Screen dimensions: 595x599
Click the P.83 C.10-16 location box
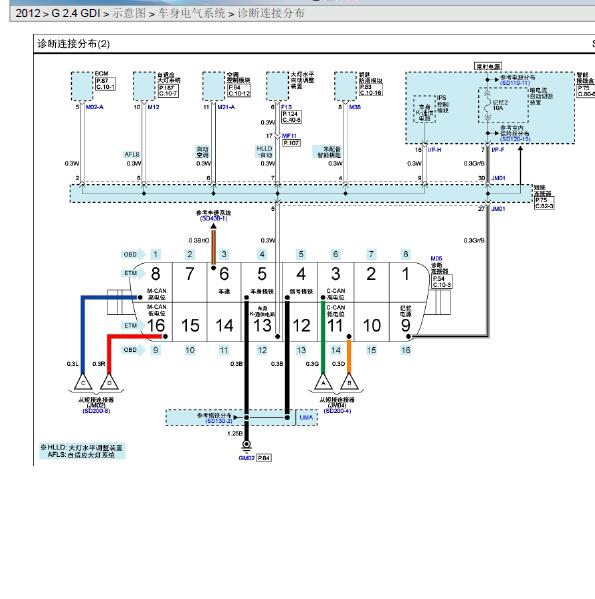371,90
